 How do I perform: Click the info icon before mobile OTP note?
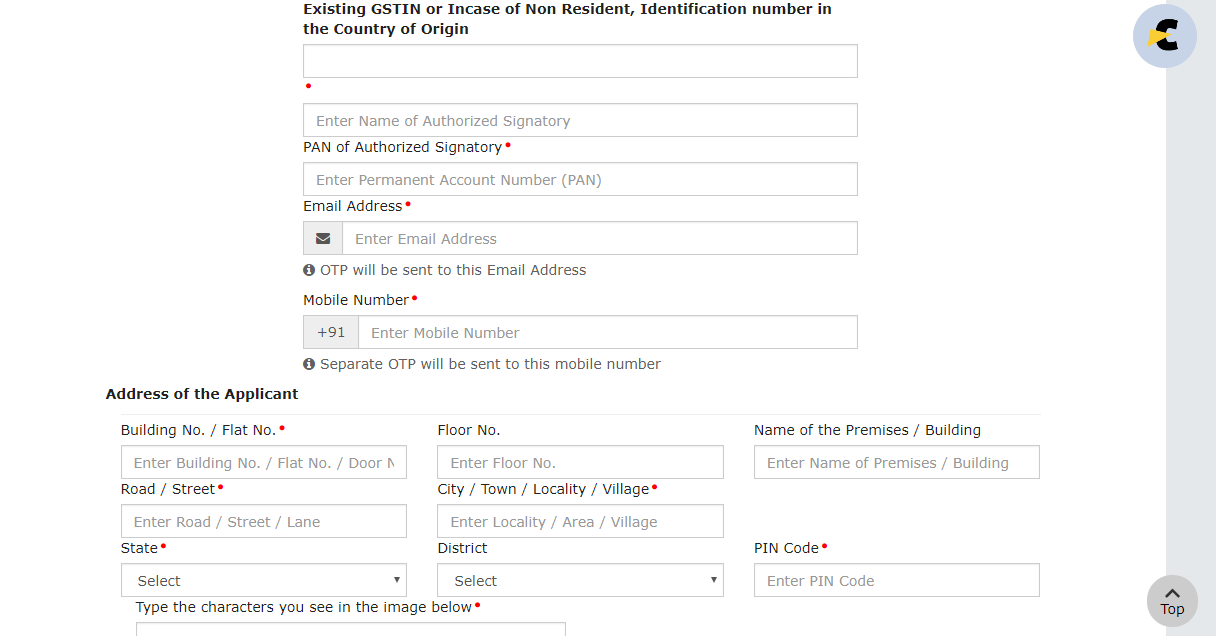click(309, 364)
